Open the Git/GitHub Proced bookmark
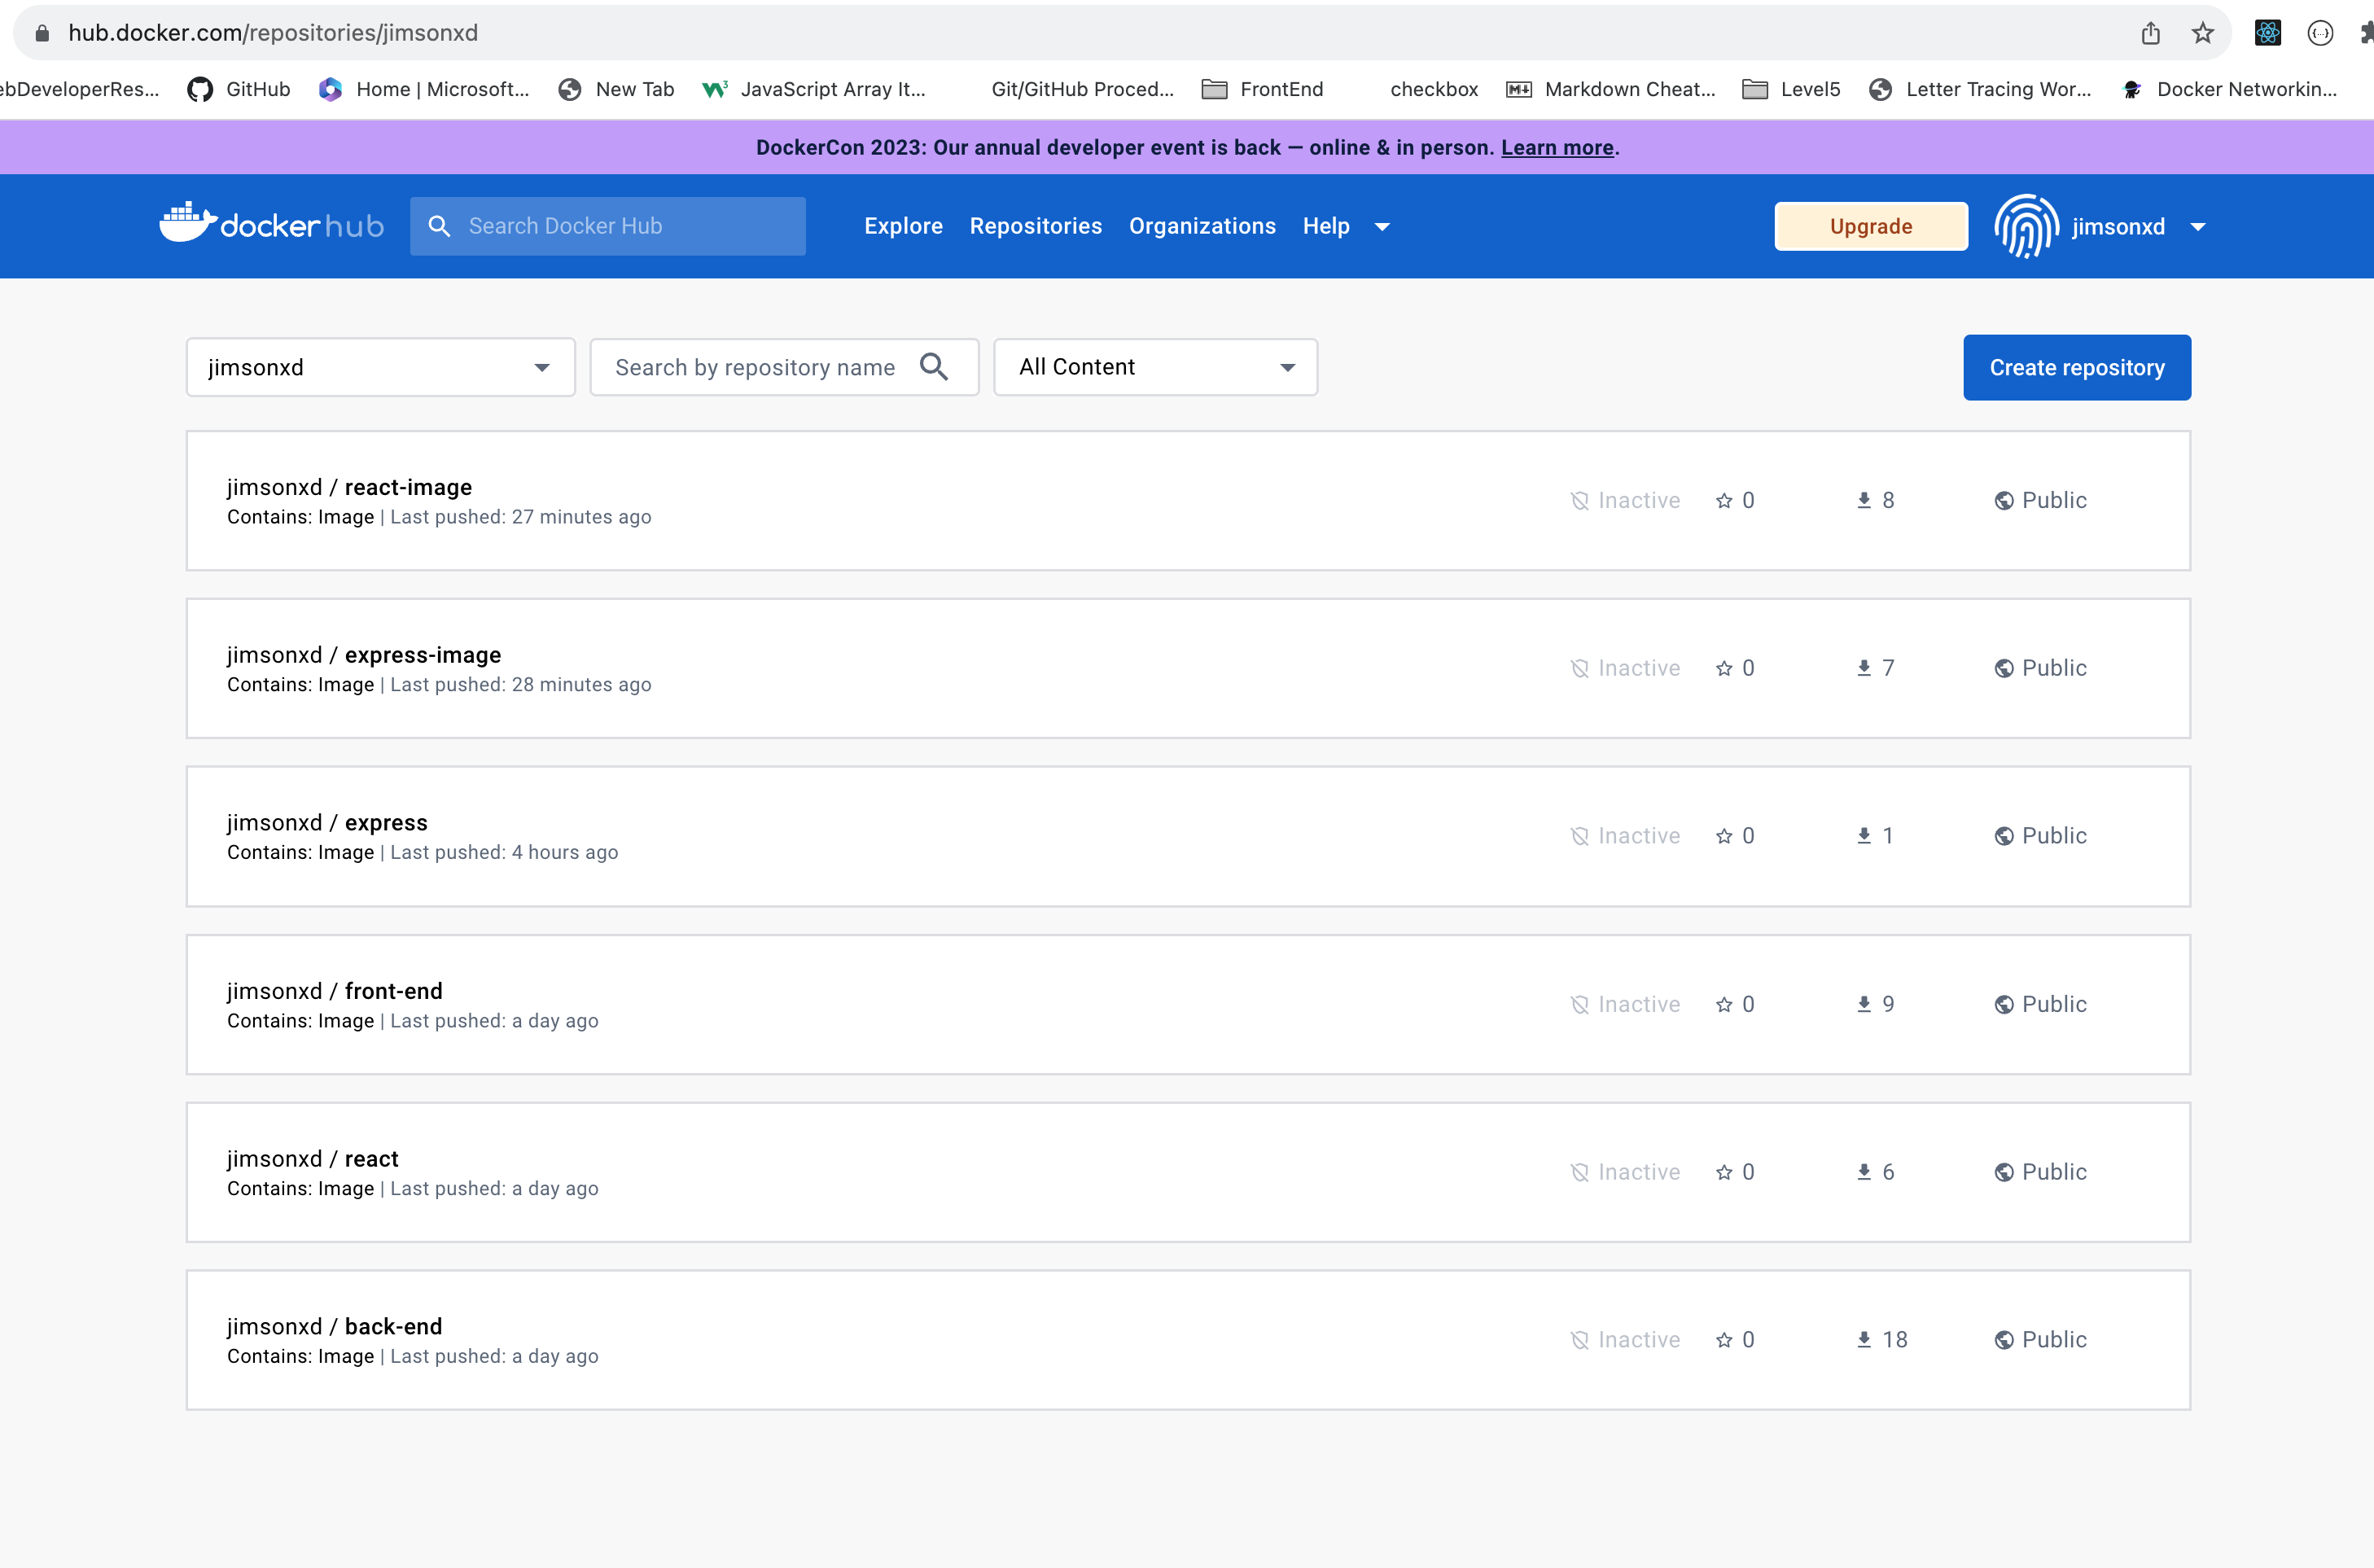The height and width of the screenshot is (1568, 2374). point(1082,89)
